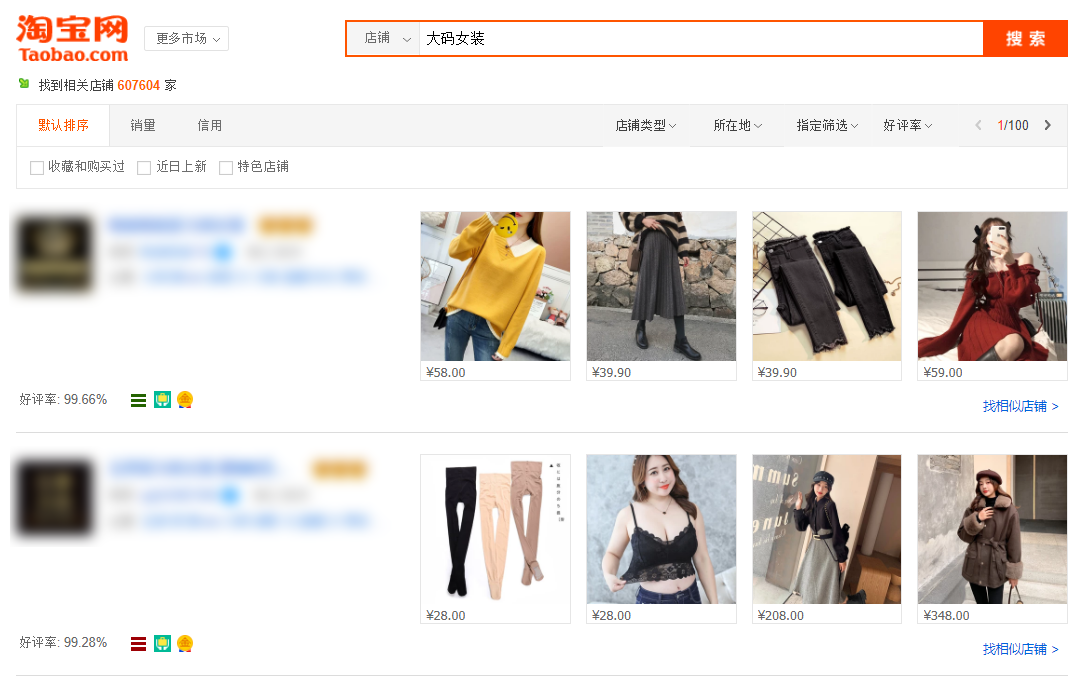Click green bars icon beside 99.66% rating
The width and height of the screenshot is (1072, 680).
coord(139,400)
